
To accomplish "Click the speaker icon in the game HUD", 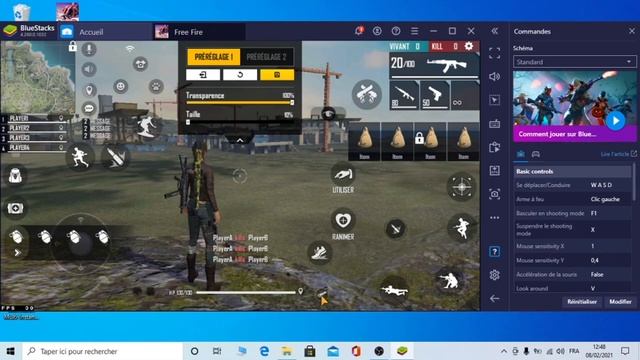I will coord(89,69).
